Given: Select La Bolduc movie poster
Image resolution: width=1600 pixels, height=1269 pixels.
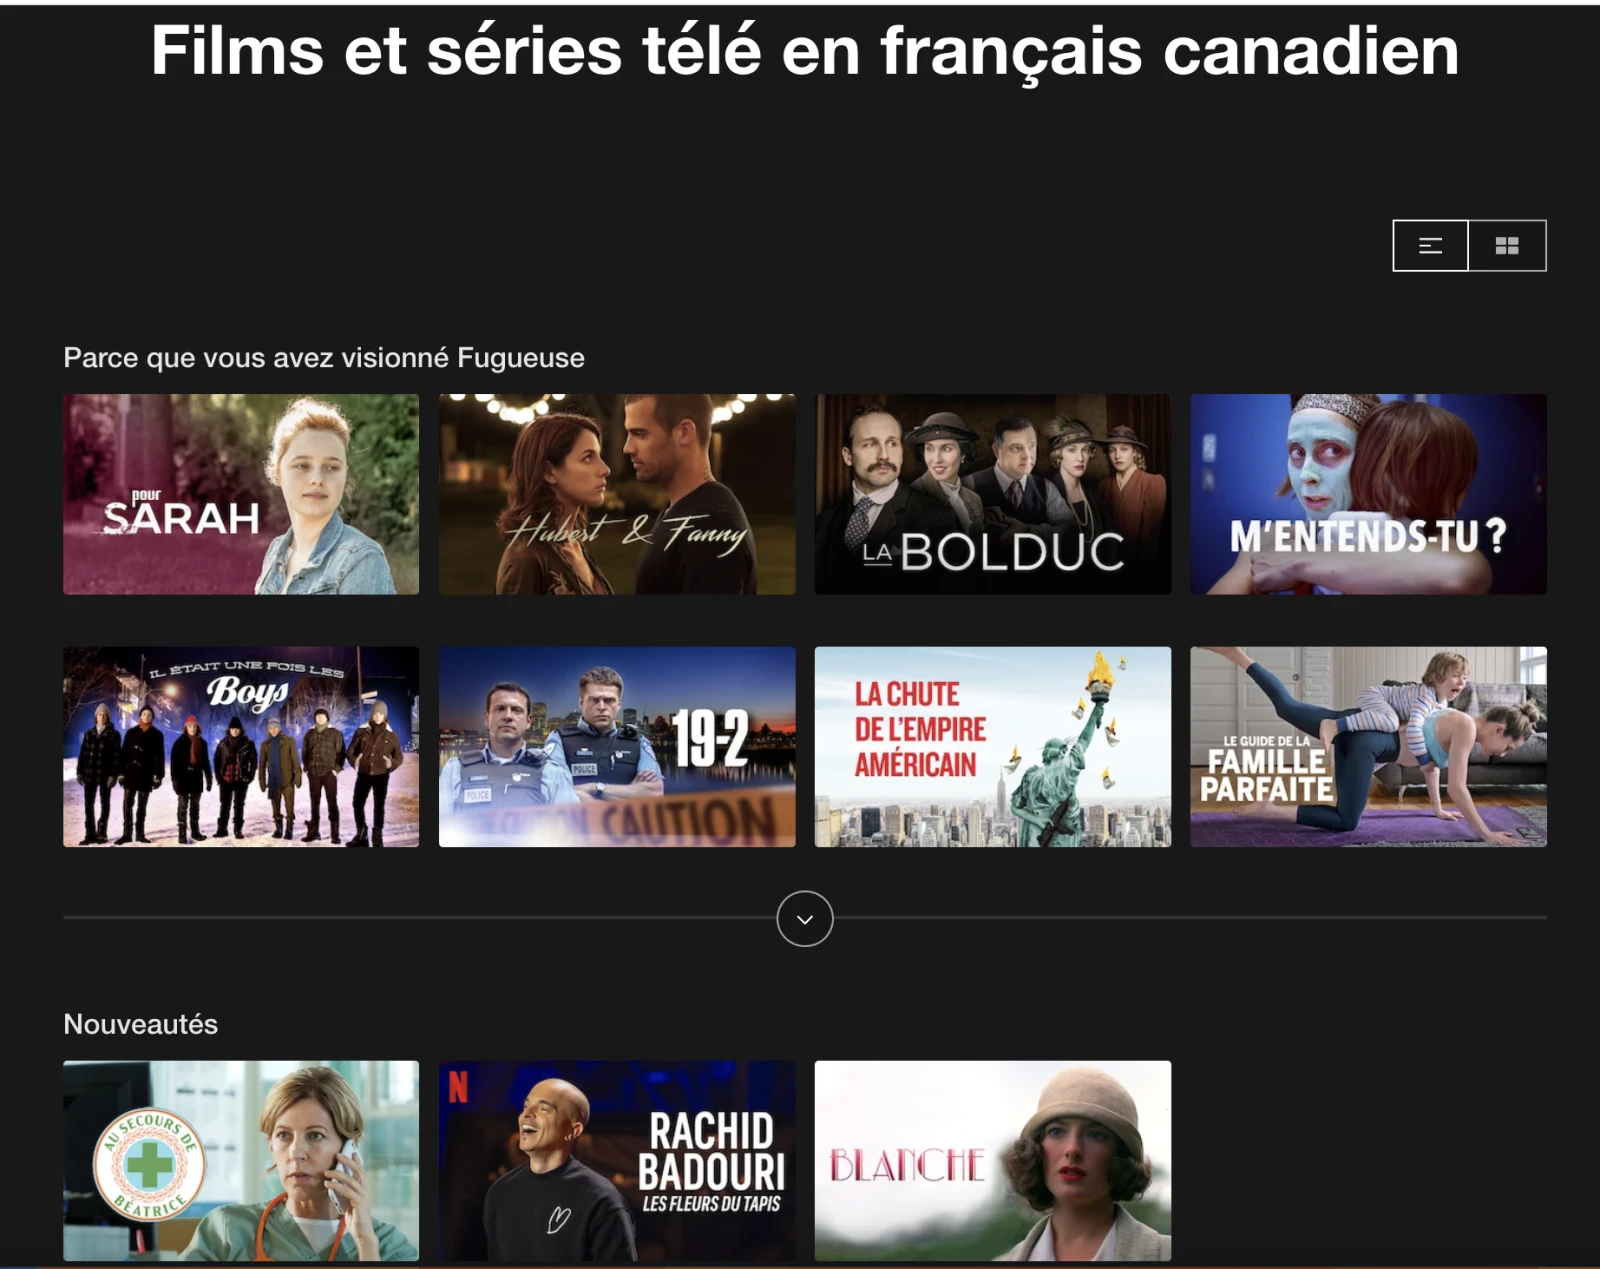Looking at the screenshot, I should (x=993, y=494).
